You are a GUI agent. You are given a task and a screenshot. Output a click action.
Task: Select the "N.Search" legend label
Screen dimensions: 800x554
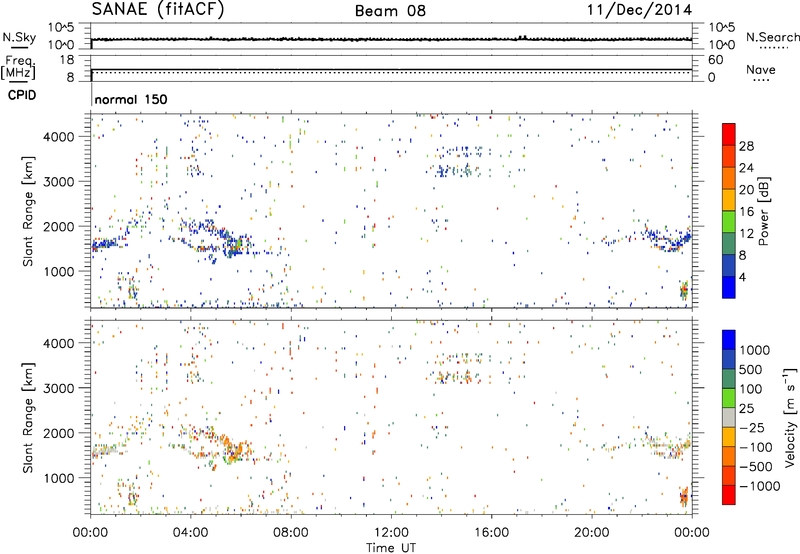tap(772, 37)
